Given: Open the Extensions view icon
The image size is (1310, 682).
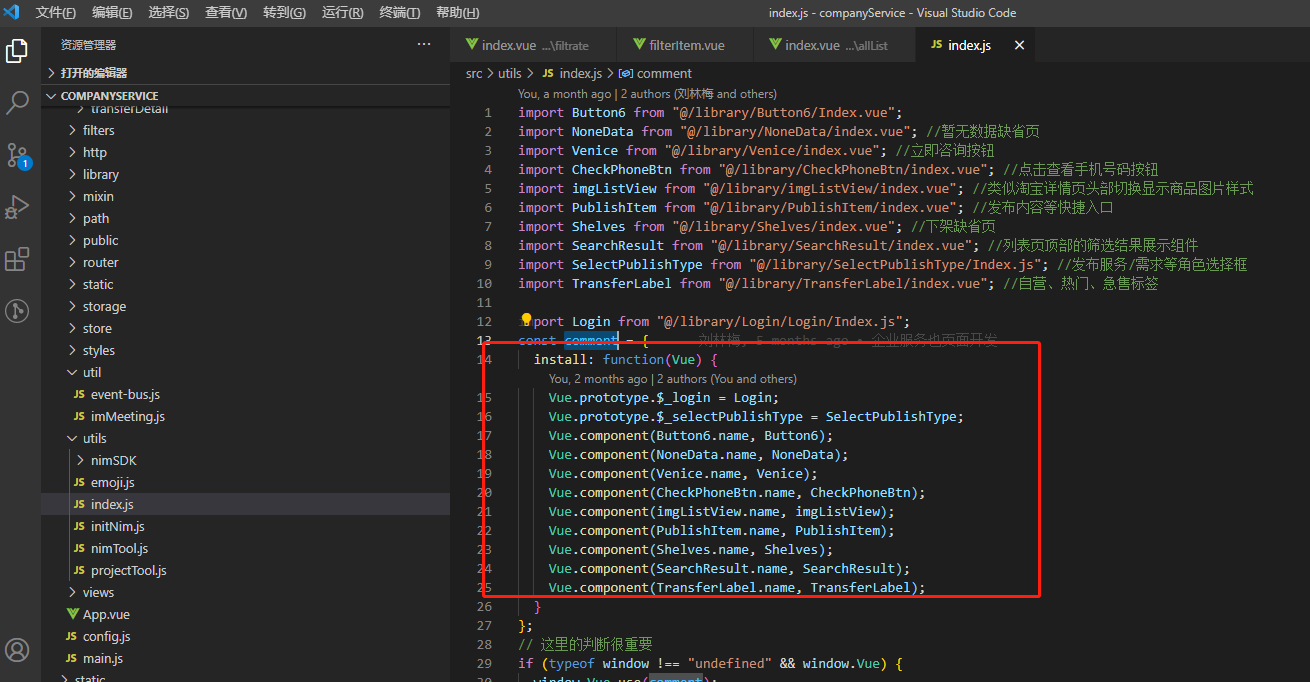Looking at the screenshot, I should 17,259.
